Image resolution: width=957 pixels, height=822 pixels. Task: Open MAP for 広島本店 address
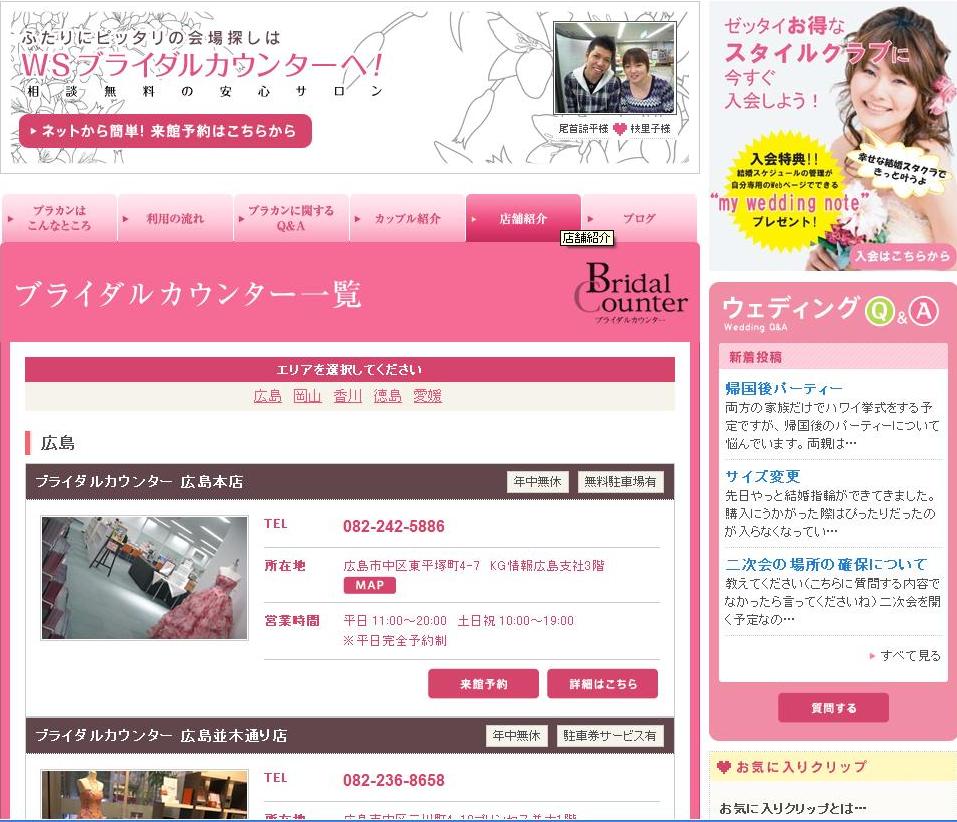(369, 585)
